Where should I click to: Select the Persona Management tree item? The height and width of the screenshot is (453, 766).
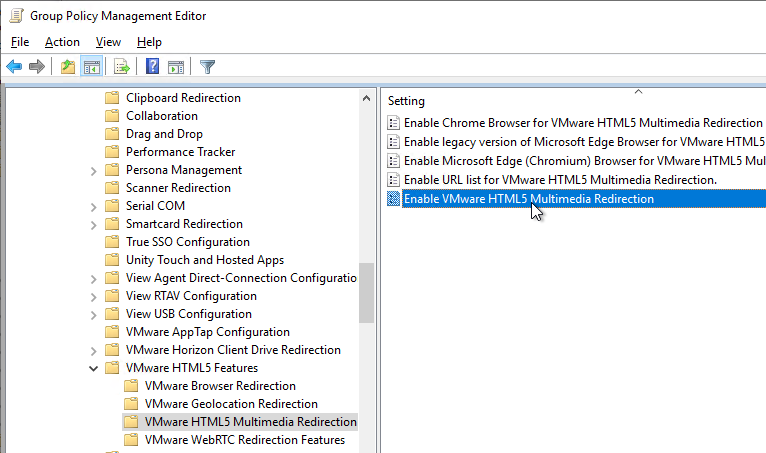pyautogui.click(x=184, y=170)
